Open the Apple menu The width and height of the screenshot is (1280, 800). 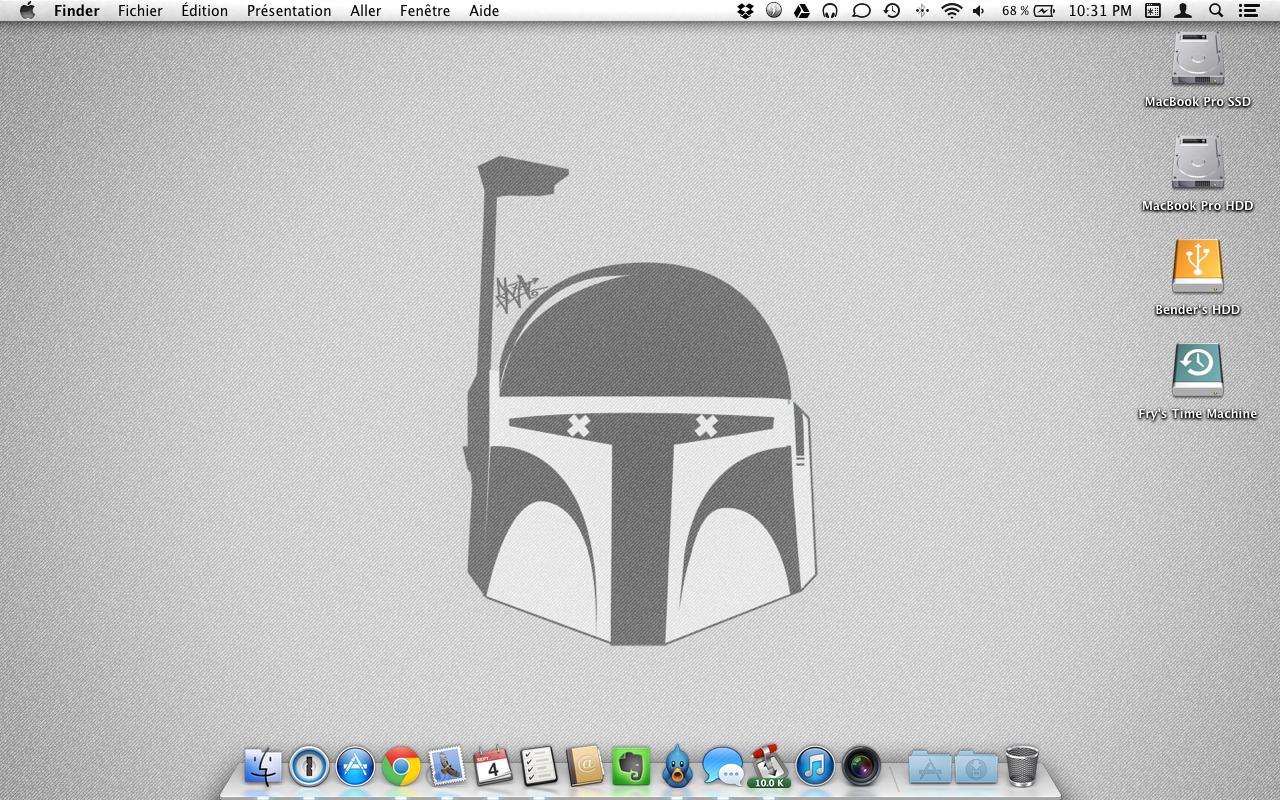click(27, 11)
